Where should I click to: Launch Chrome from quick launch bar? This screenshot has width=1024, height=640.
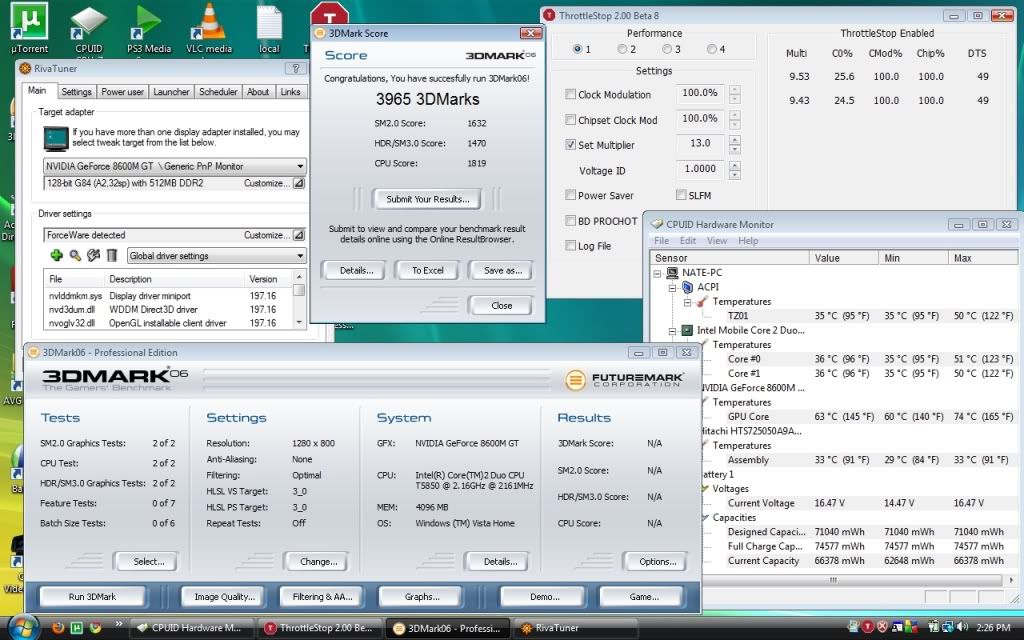95,628
